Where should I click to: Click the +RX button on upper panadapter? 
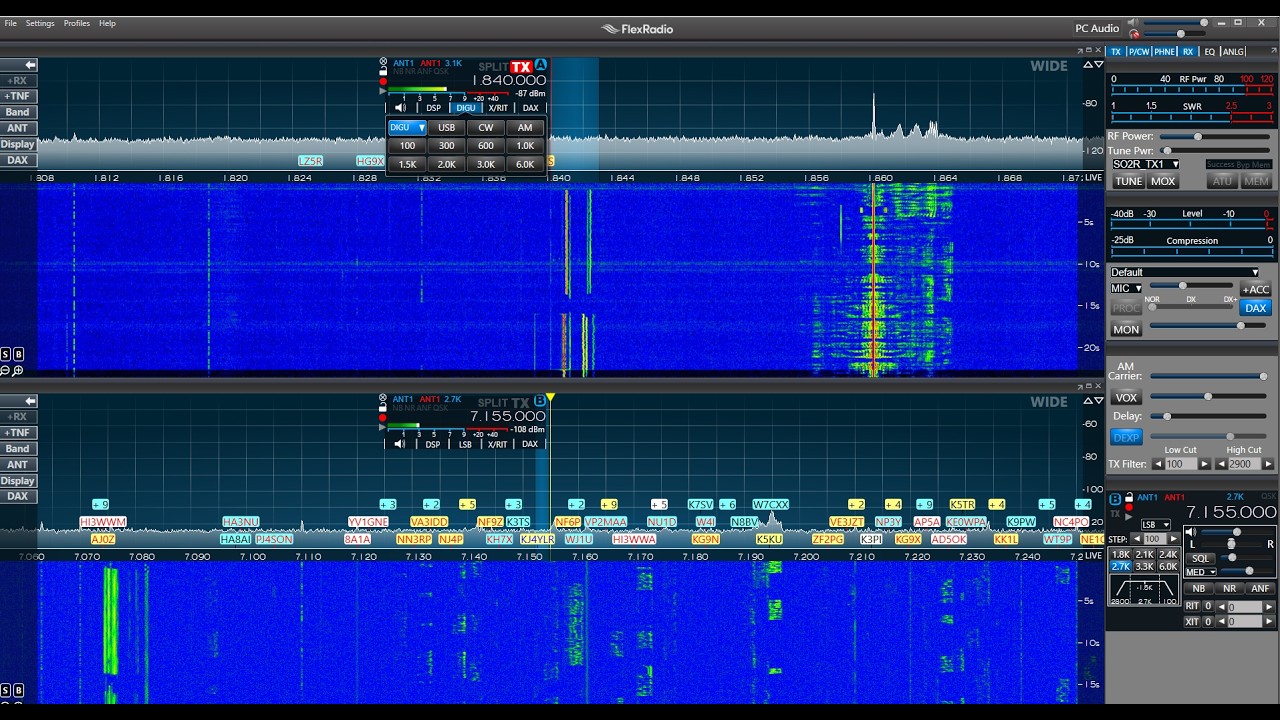tap(17, 81)
